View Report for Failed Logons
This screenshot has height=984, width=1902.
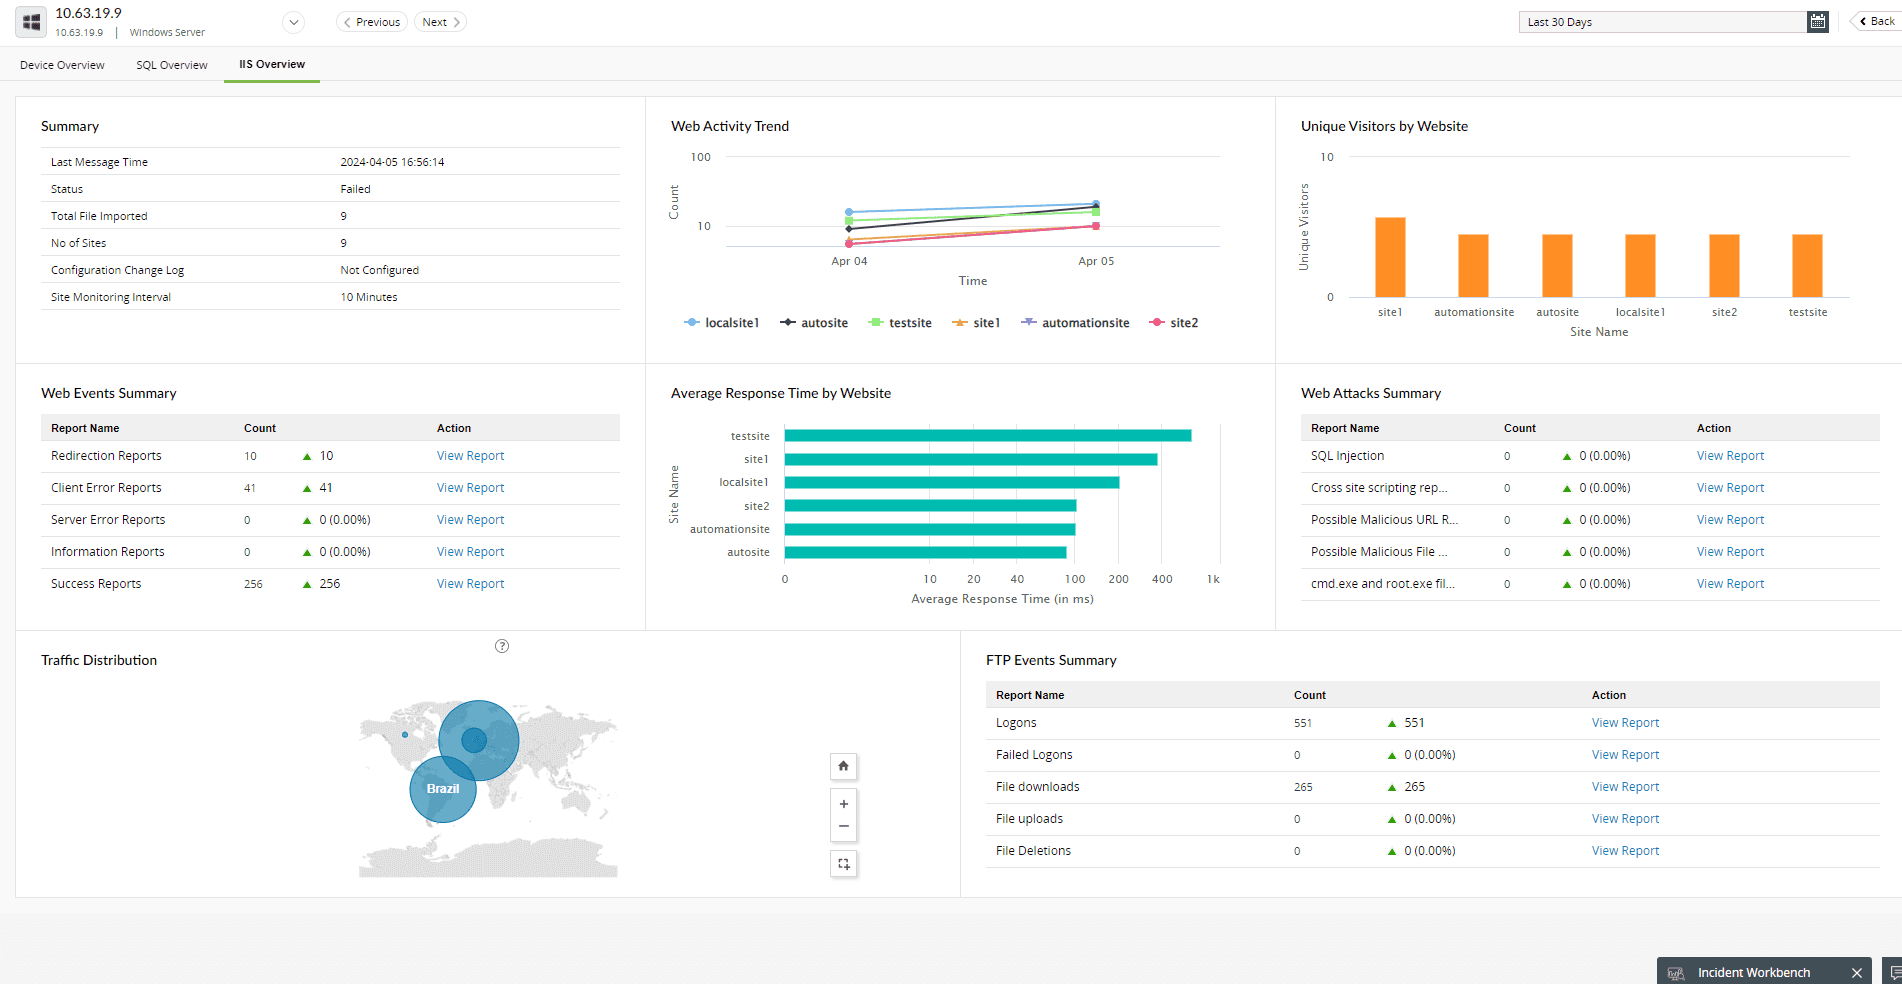(x=1625, y=755)
